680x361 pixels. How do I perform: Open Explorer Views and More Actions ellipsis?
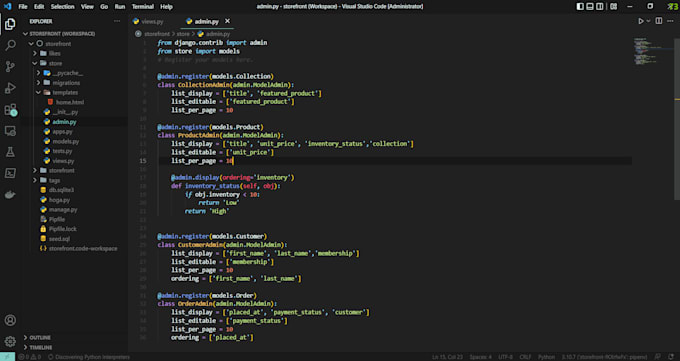117,21
